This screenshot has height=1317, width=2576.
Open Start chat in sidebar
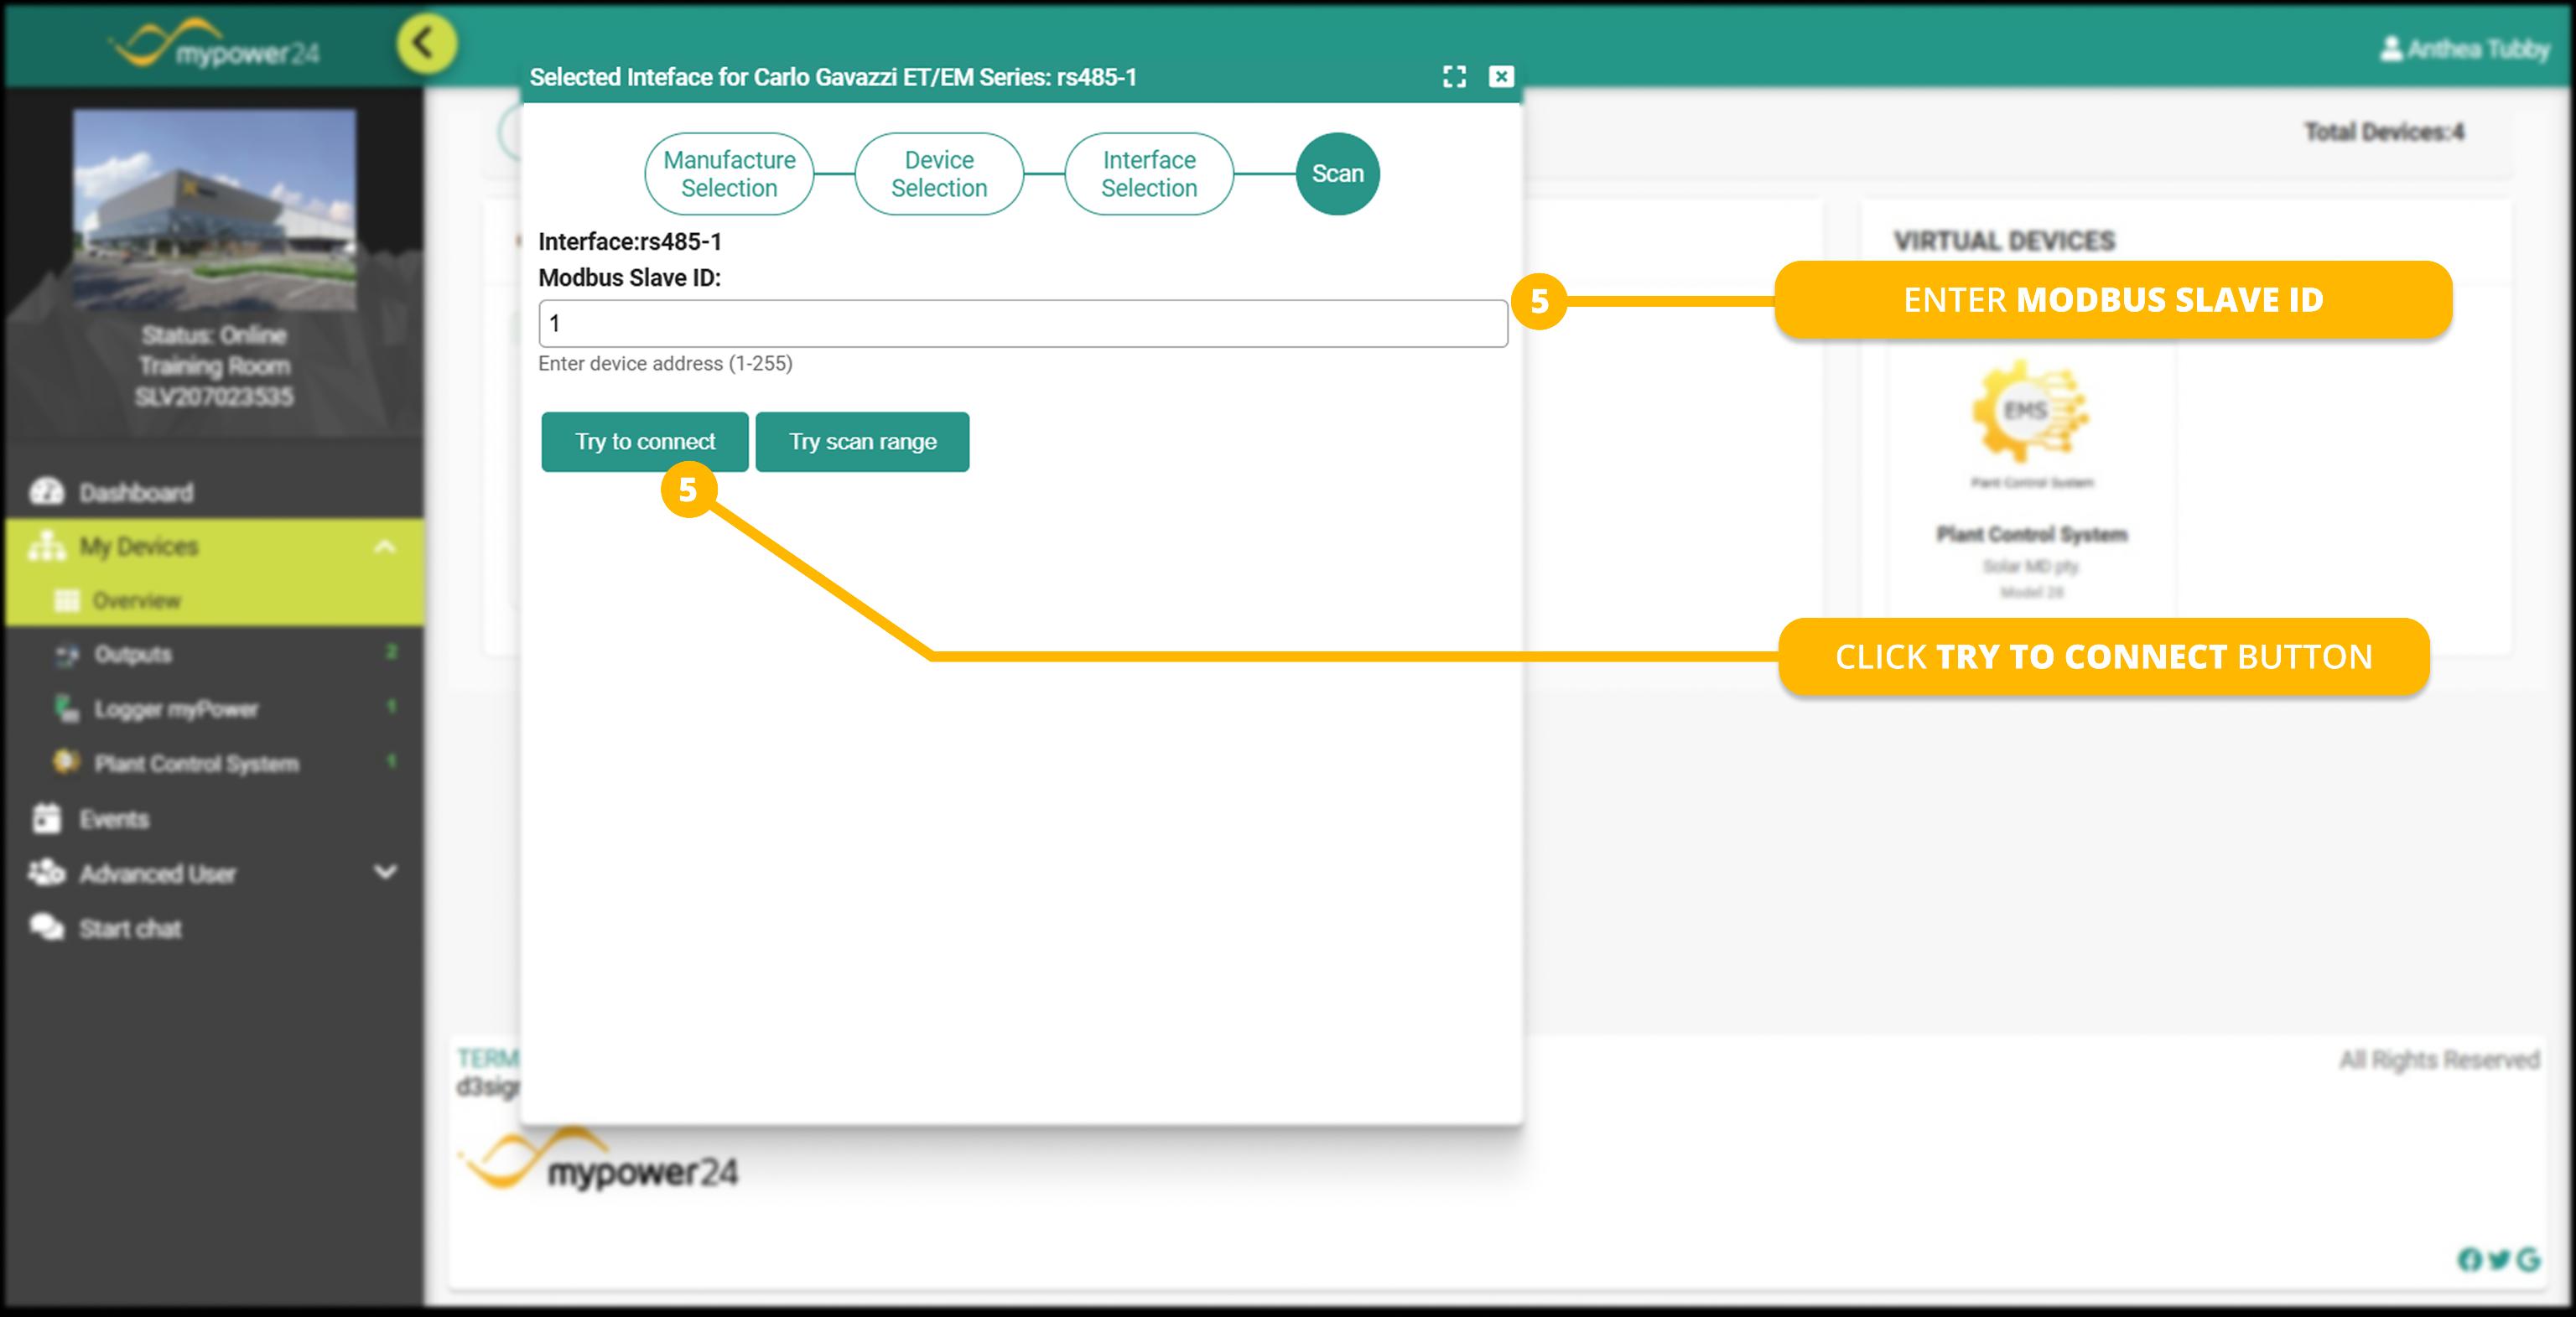(x=130, y=928)
